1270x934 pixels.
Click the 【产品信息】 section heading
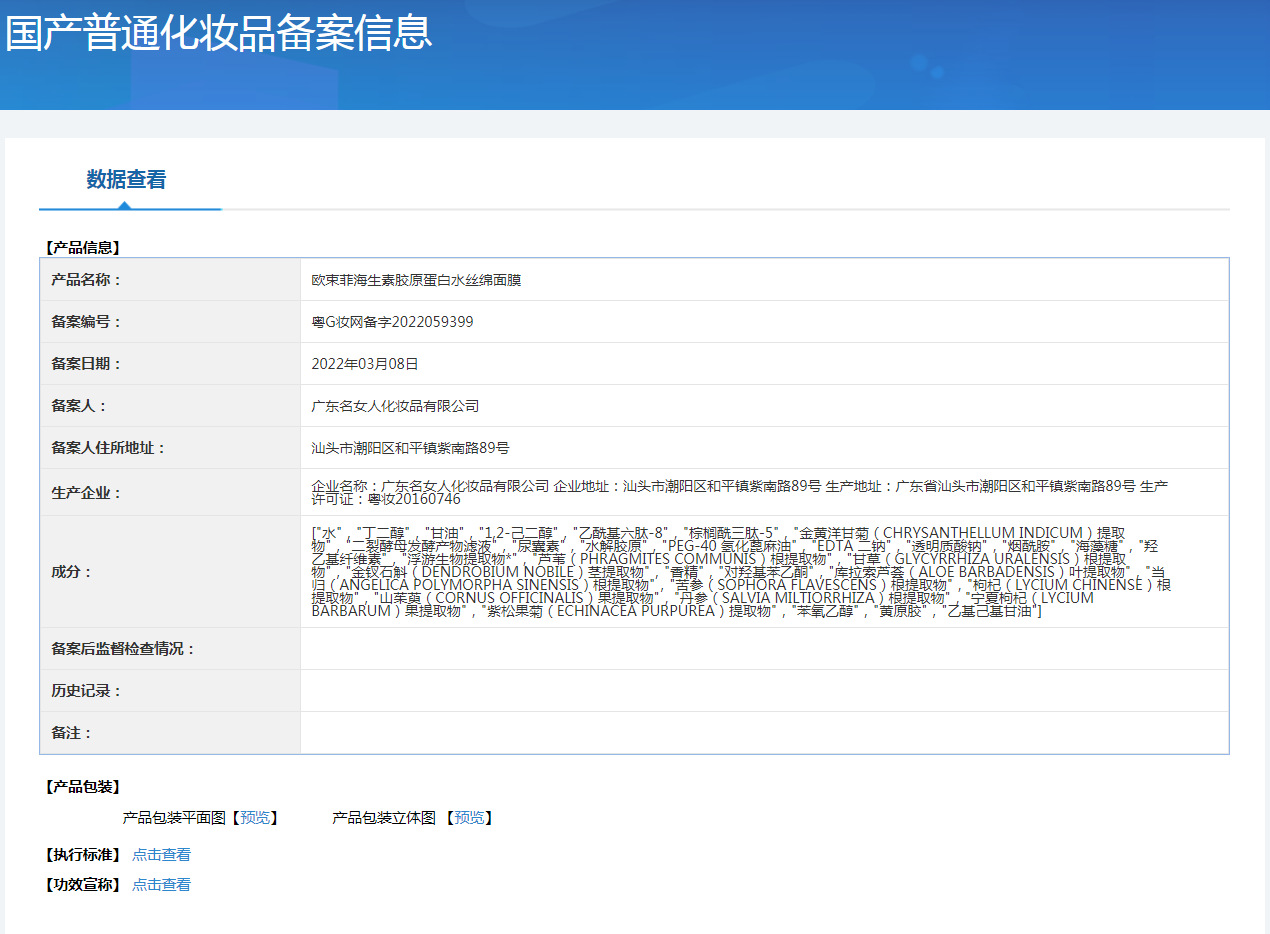point(82,247)
